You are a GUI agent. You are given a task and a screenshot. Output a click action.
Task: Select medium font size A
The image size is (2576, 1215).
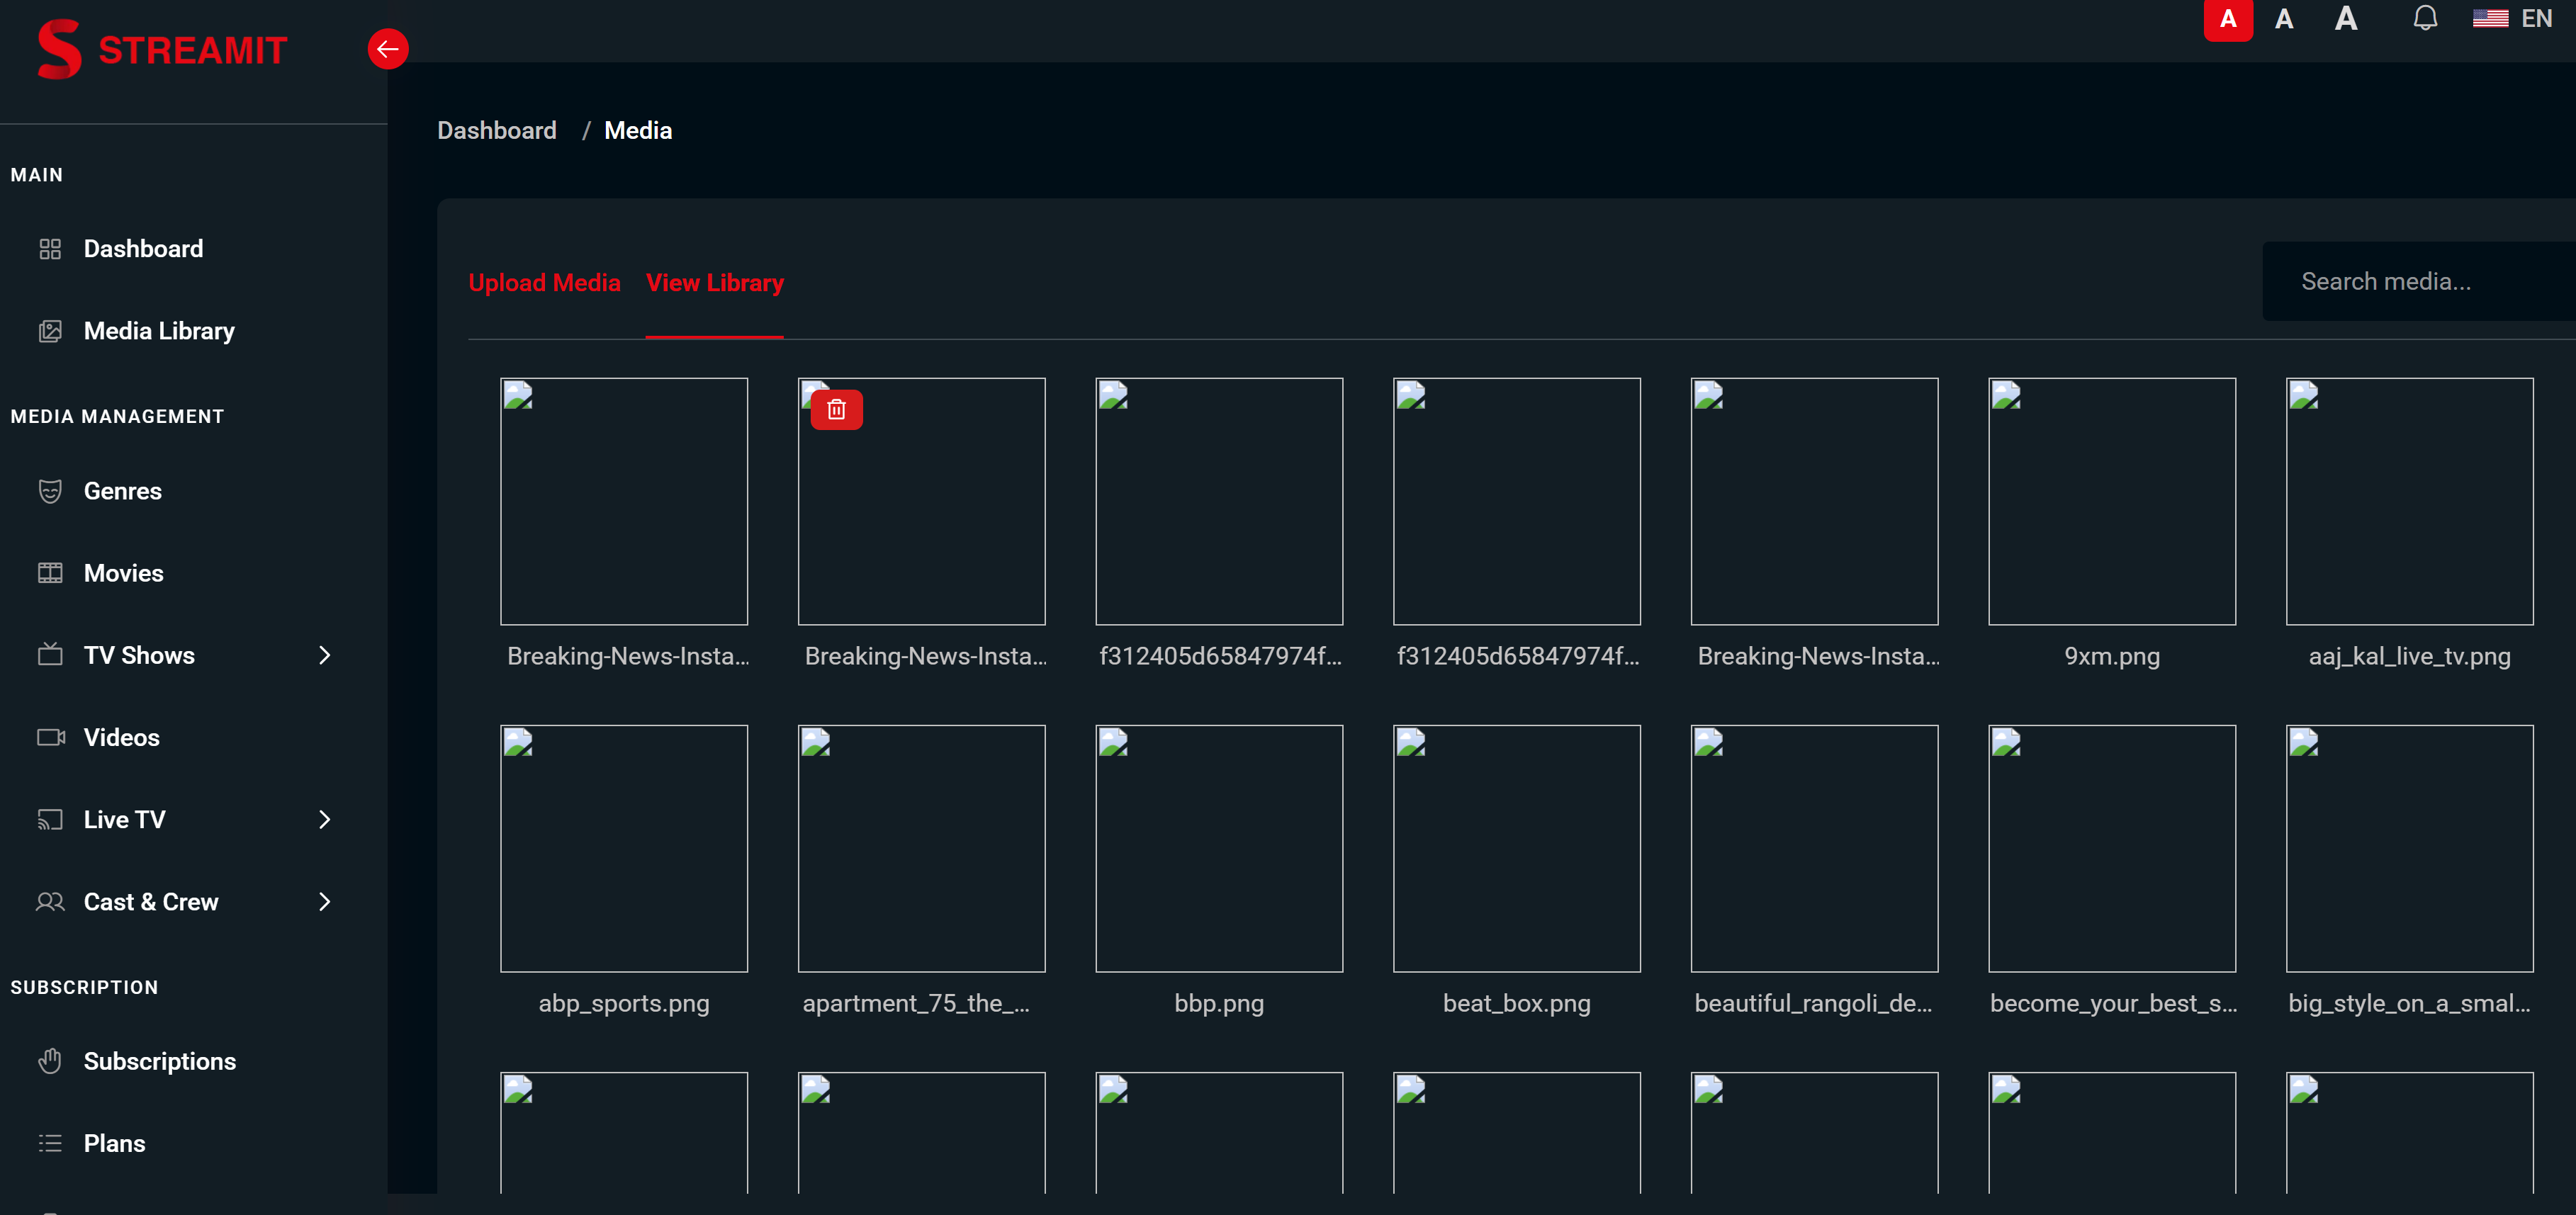(2284, 19)
